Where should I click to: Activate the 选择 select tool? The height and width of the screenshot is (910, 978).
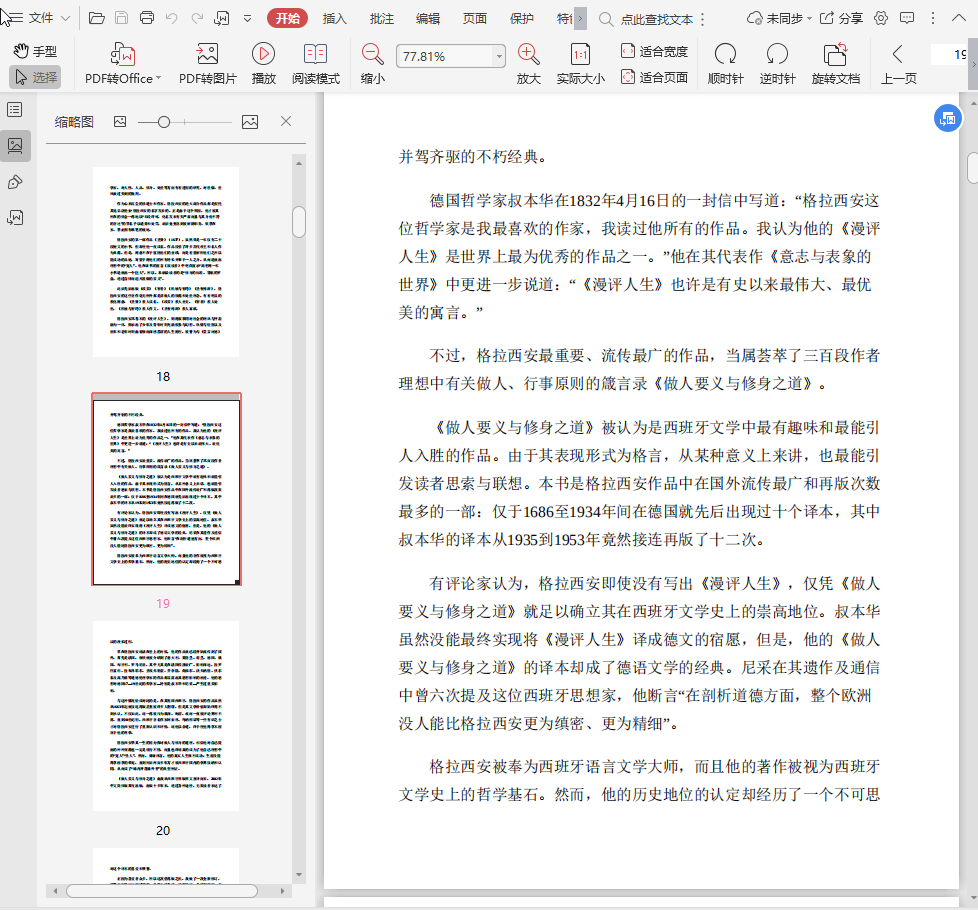(36, 77)
